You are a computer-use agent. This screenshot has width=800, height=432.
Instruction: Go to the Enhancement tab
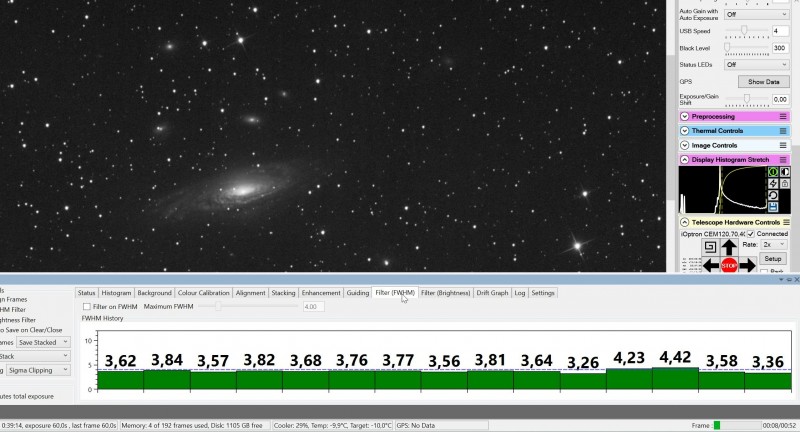click(321, 293)
